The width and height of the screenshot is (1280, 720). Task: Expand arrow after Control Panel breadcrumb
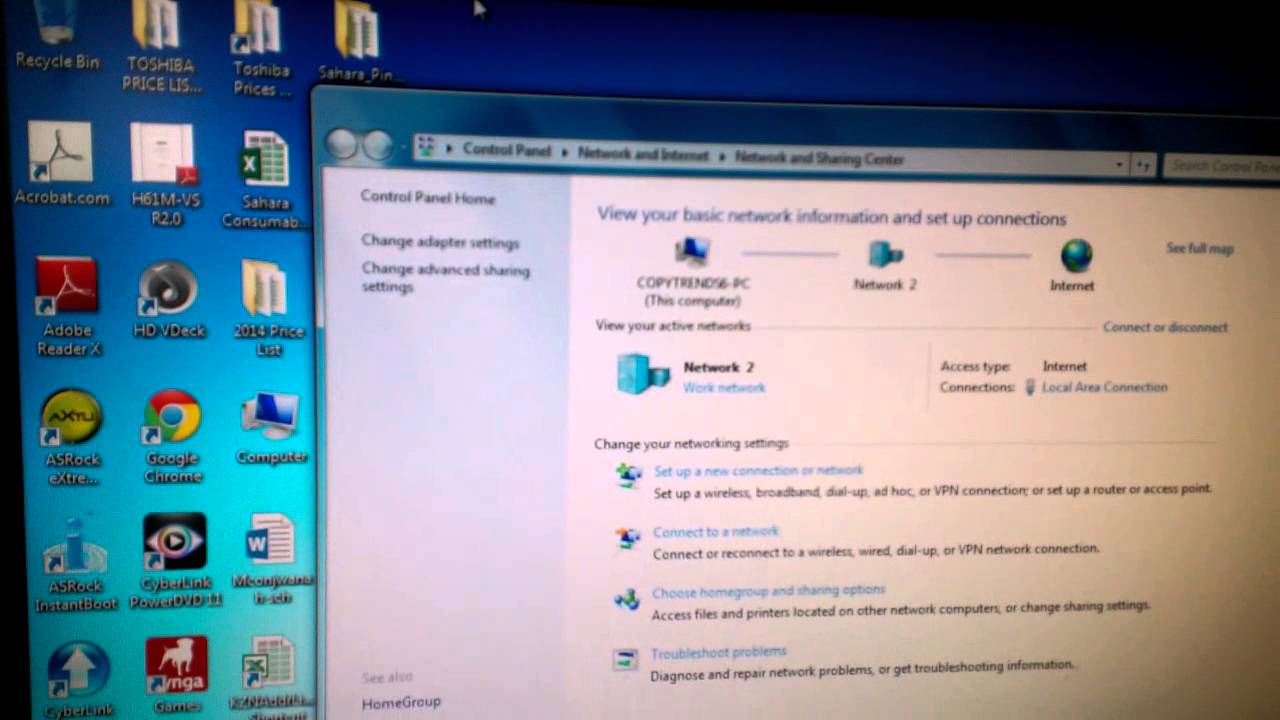coord(564,152)
